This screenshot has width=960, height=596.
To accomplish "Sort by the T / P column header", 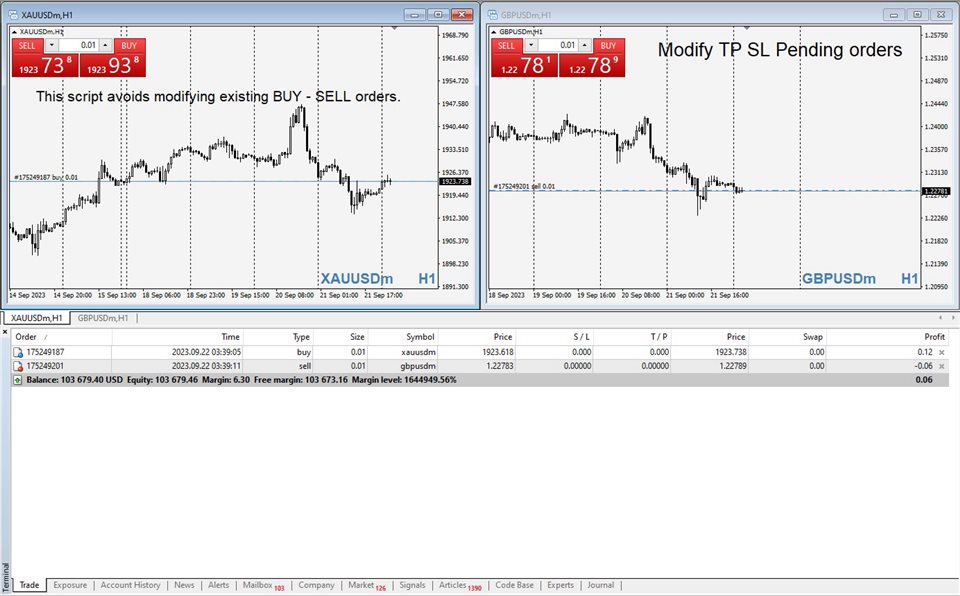I will (632, 337).
